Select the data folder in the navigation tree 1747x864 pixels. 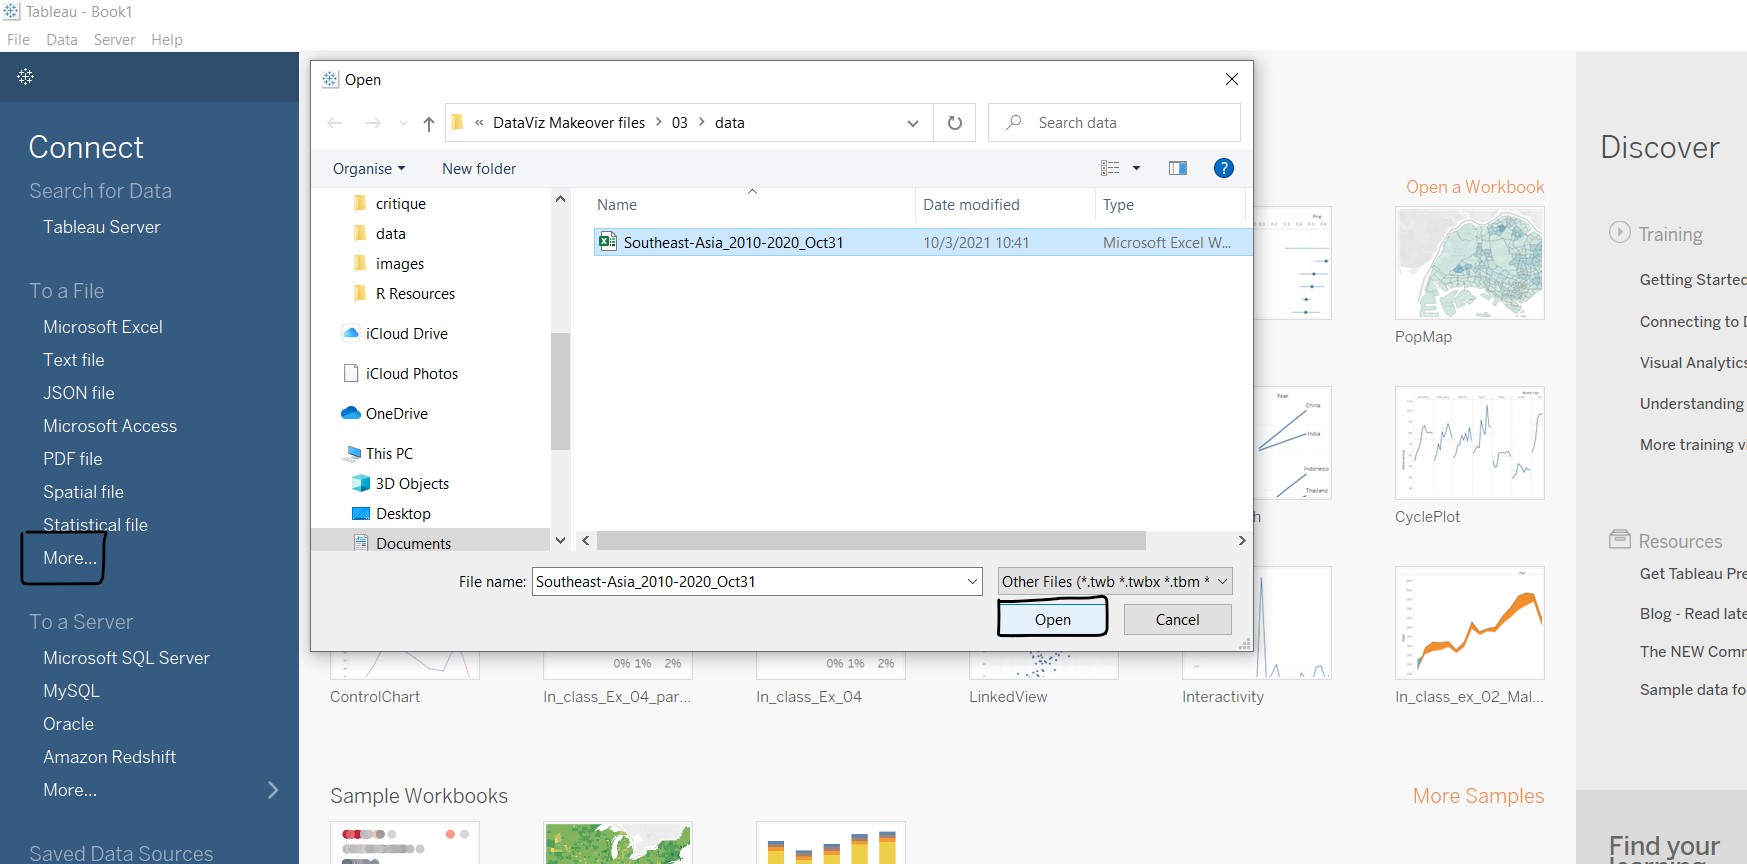pyautogui.click(x=390, y=233)
